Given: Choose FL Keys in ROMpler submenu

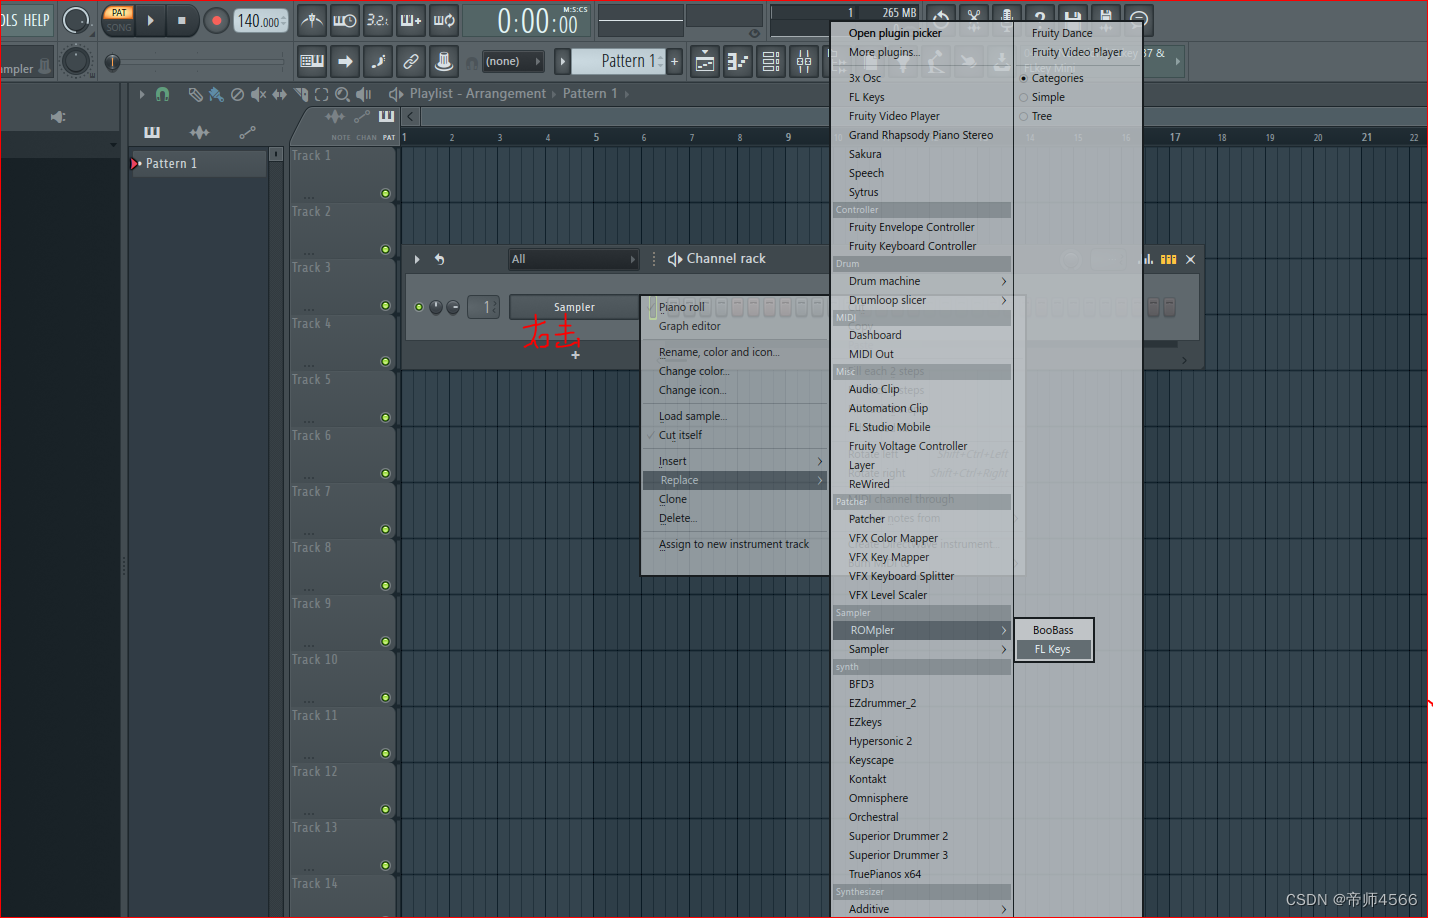Looking at the screenshot, I should pos(1054,649).
